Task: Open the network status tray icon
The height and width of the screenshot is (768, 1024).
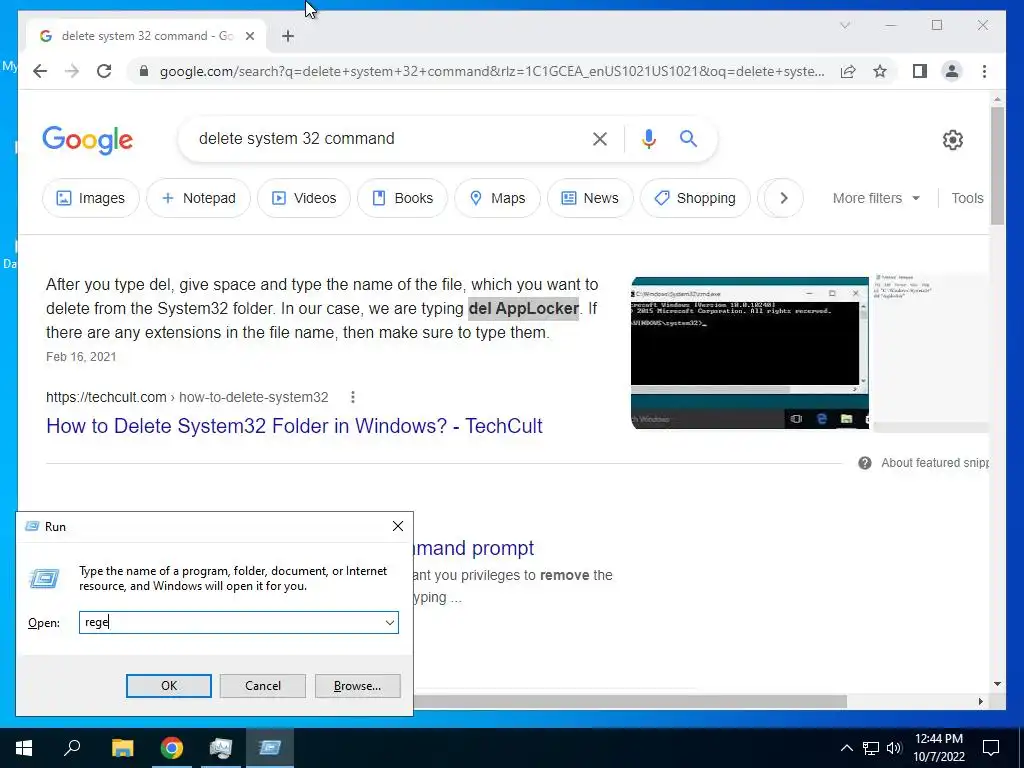Action: [871, 748]
